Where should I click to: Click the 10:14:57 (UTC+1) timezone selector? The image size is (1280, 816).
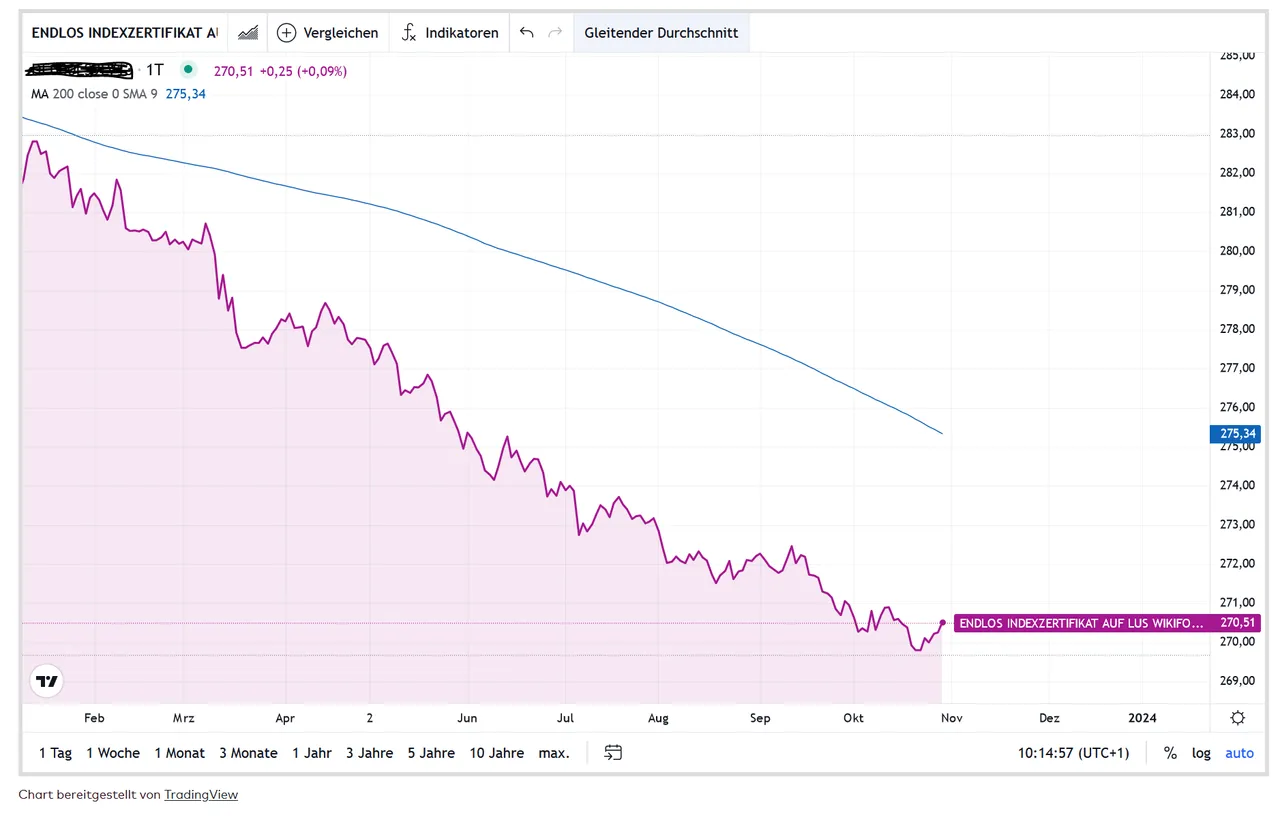1073,753
